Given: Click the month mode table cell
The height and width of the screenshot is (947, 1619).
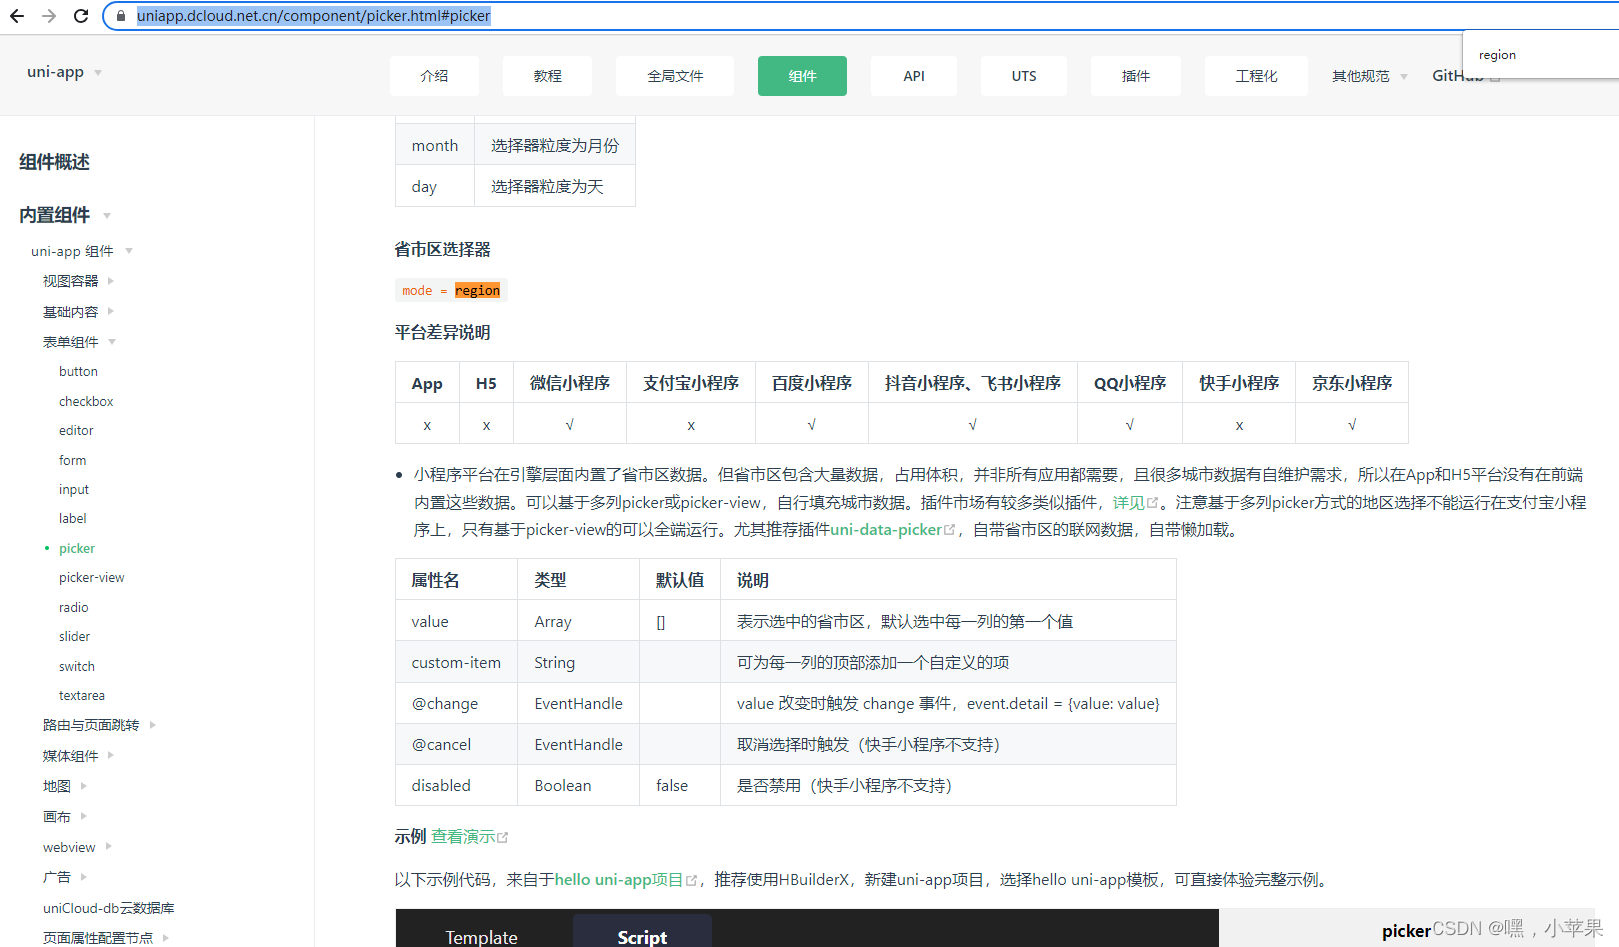Looking at the screenshot, I should pos(435,145).
